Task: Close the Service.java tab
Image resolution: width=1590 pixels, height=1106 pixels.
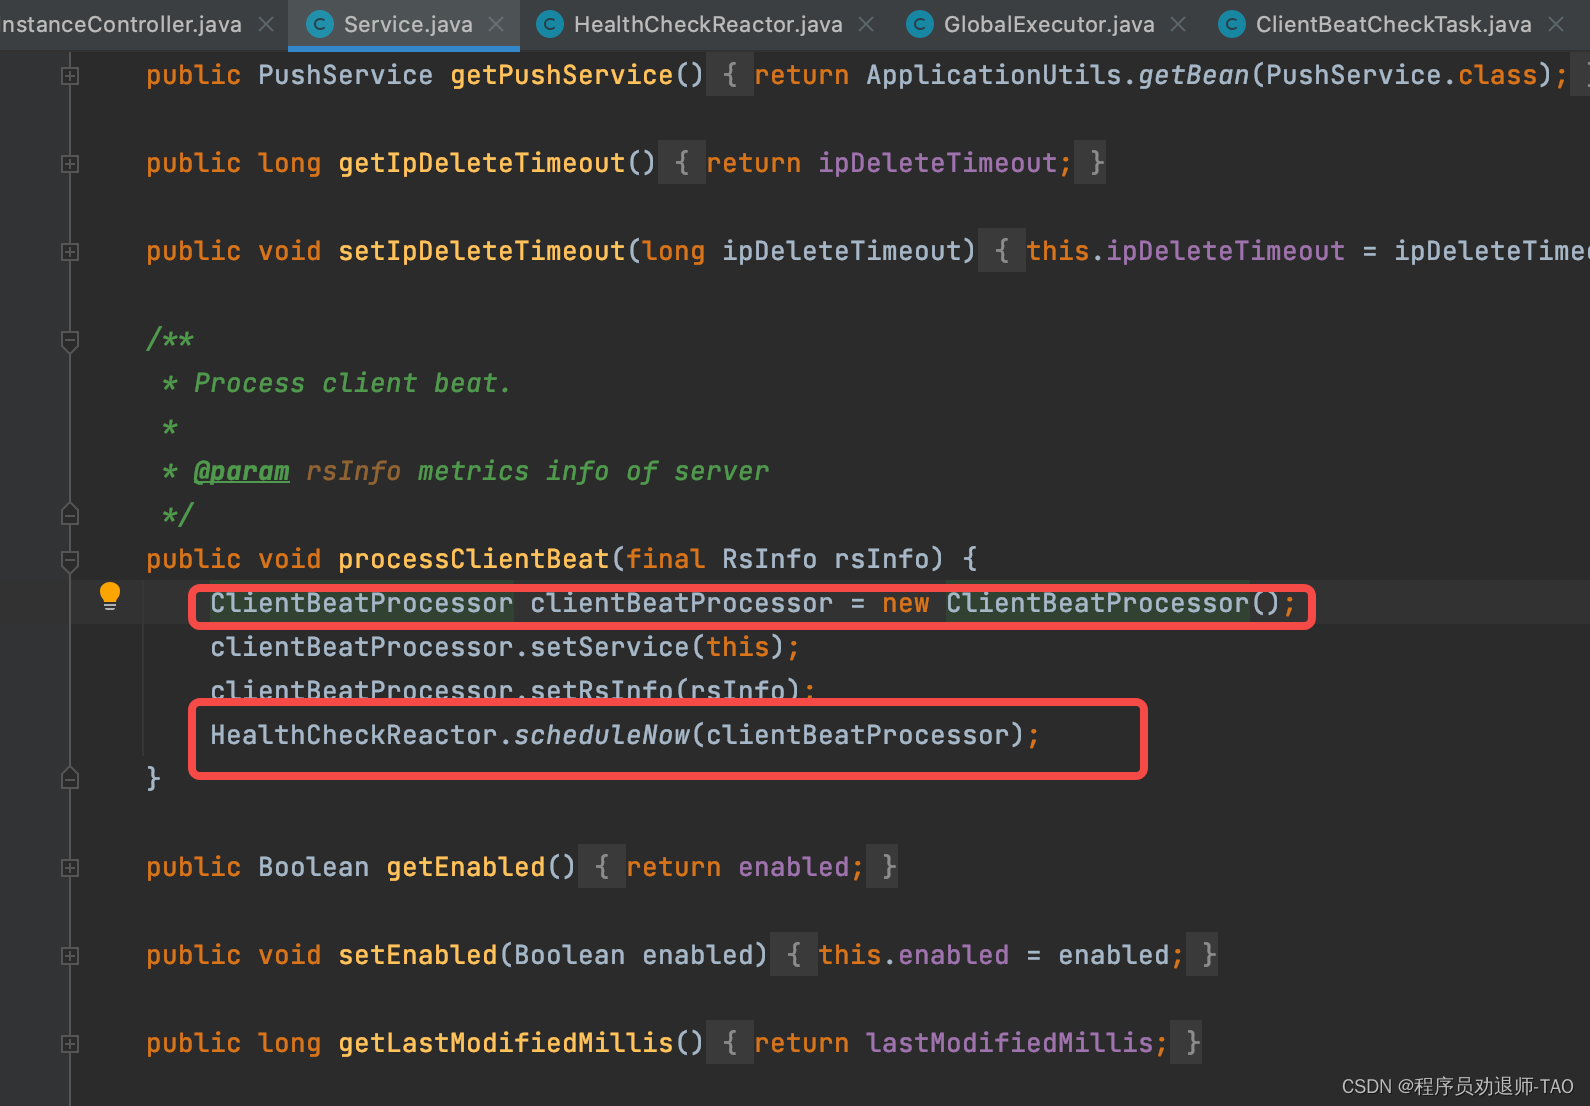Action: (x=496, y=24)
